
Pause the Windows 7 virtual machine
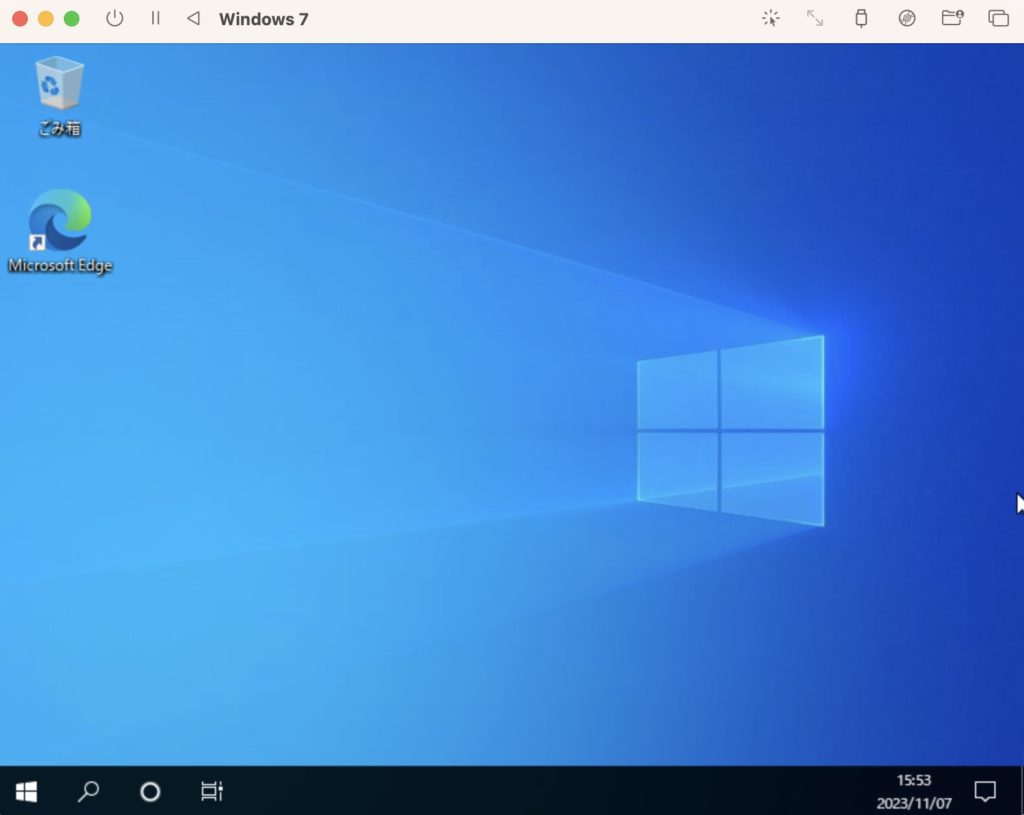tap(155, 18)
